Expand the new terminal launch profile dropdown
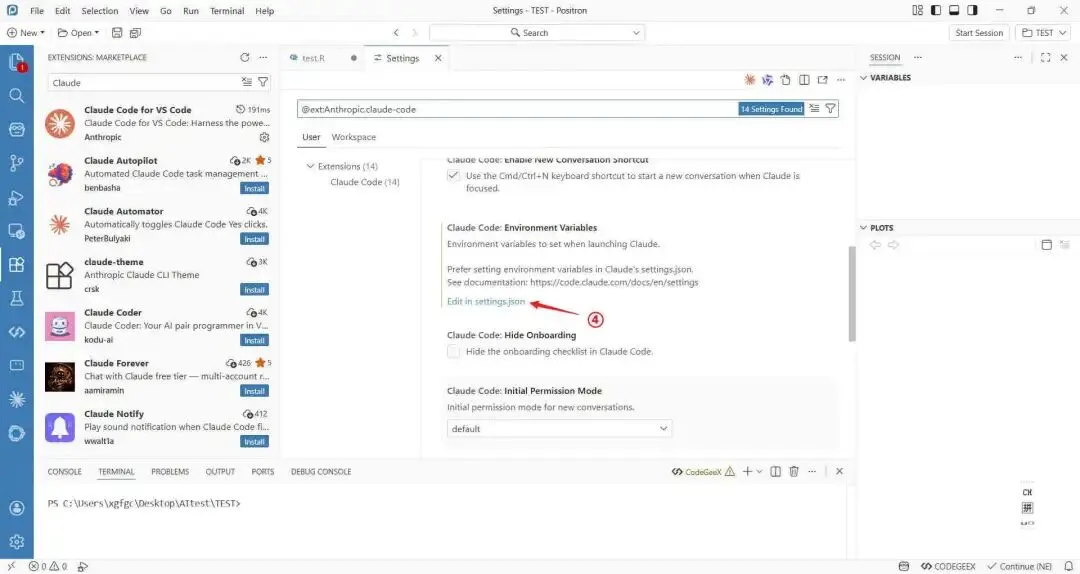Viewport: 1080px width, 574px height. (760, 471)
